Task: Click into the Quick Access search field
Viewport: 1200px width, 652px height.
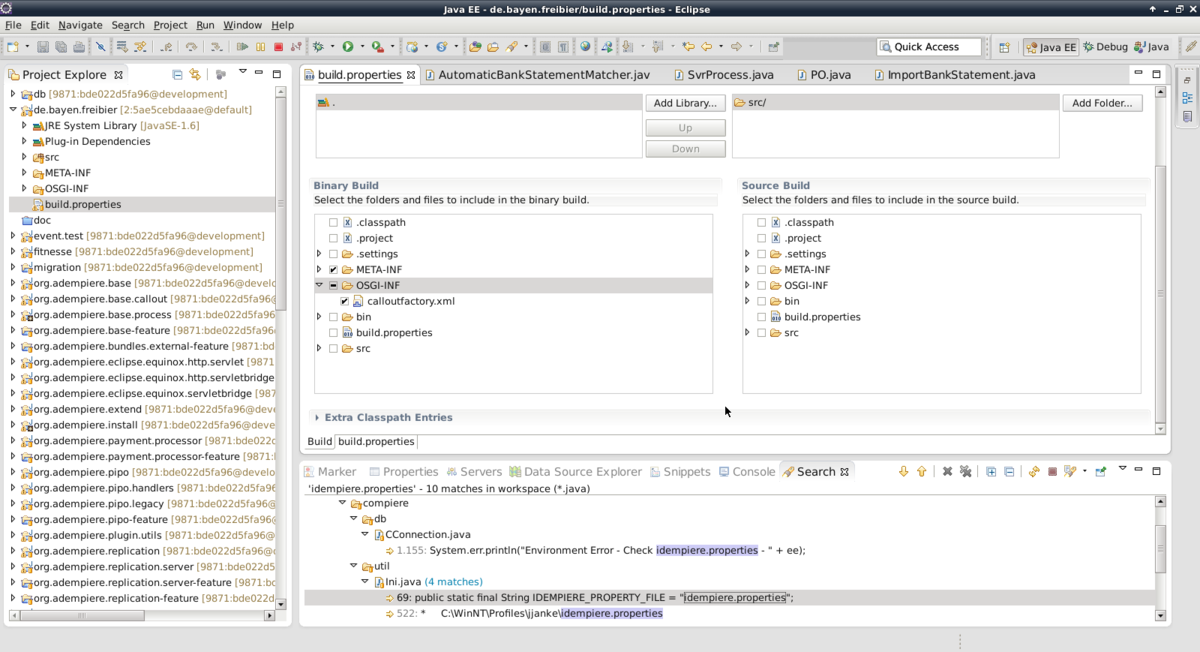Action: pos(930,47)
